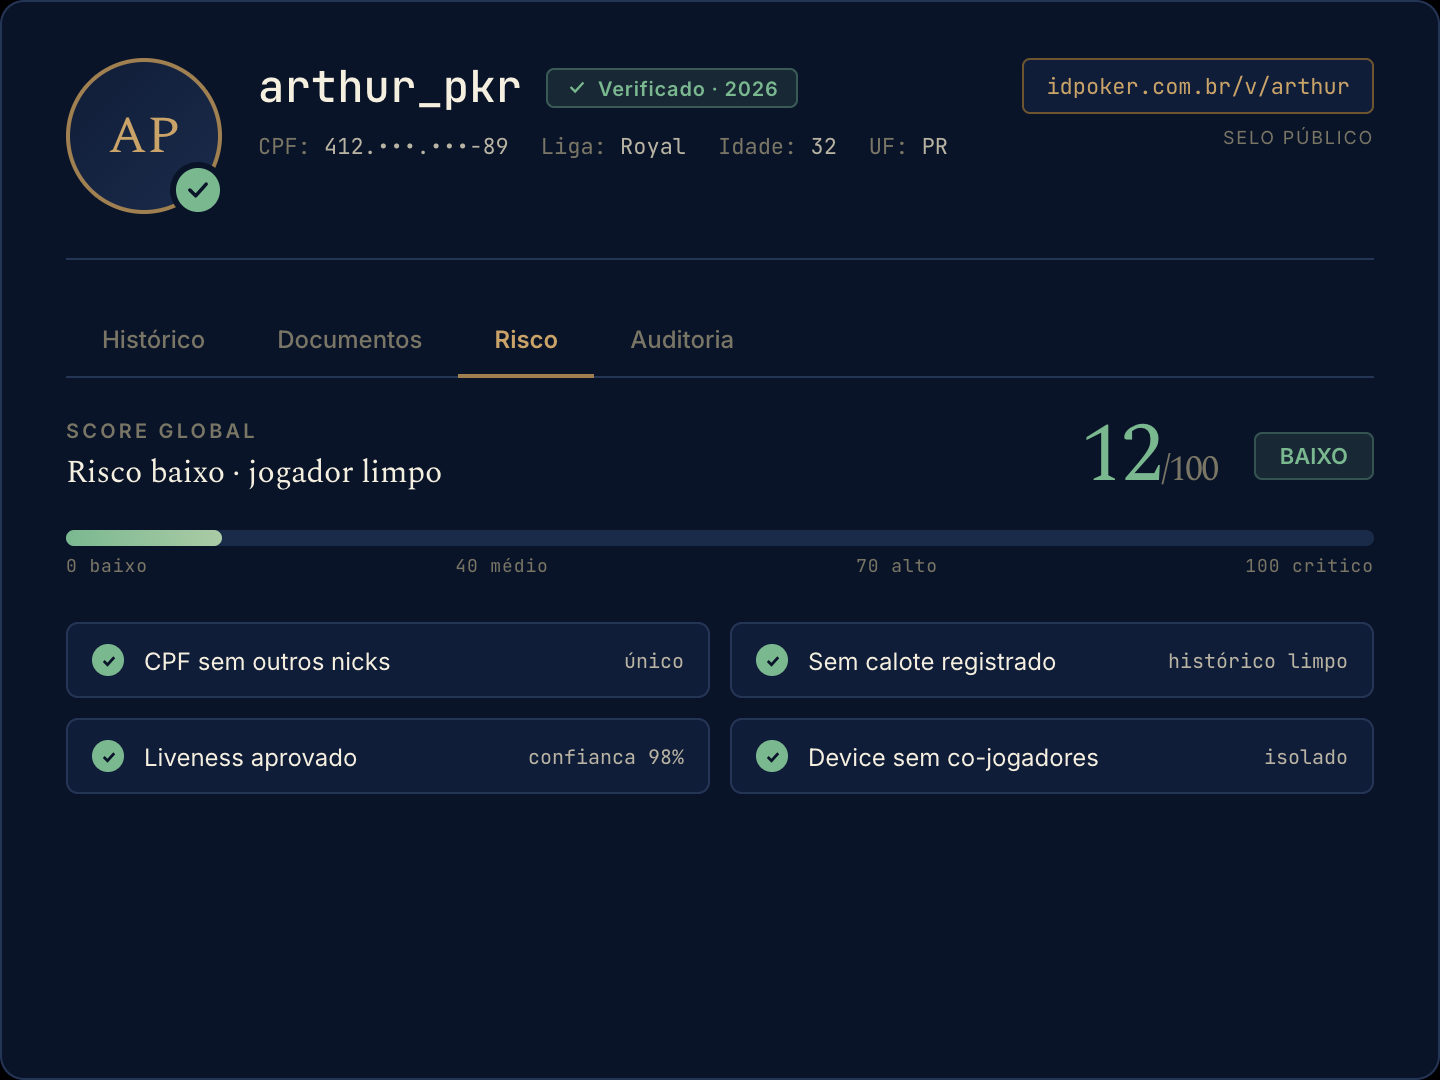Image resolution: width=1440 pixels, height=1080 pixels.
Task: Click the risk score progress bar
Action: [720, 538]
